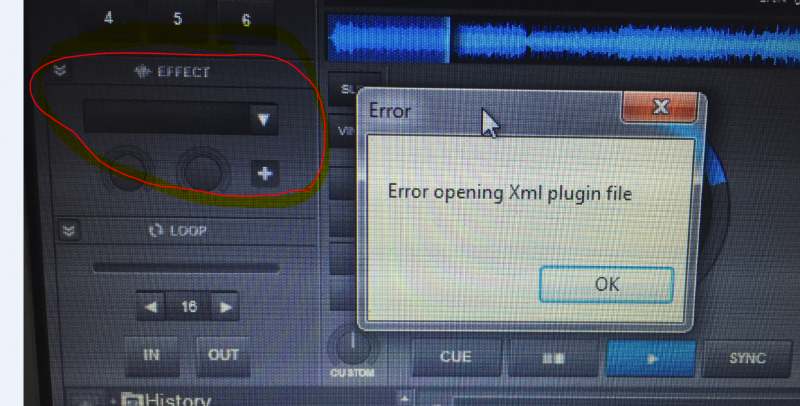Collapse the EFFECT panel chevron

pyautogui.click(x=60, y=70)
